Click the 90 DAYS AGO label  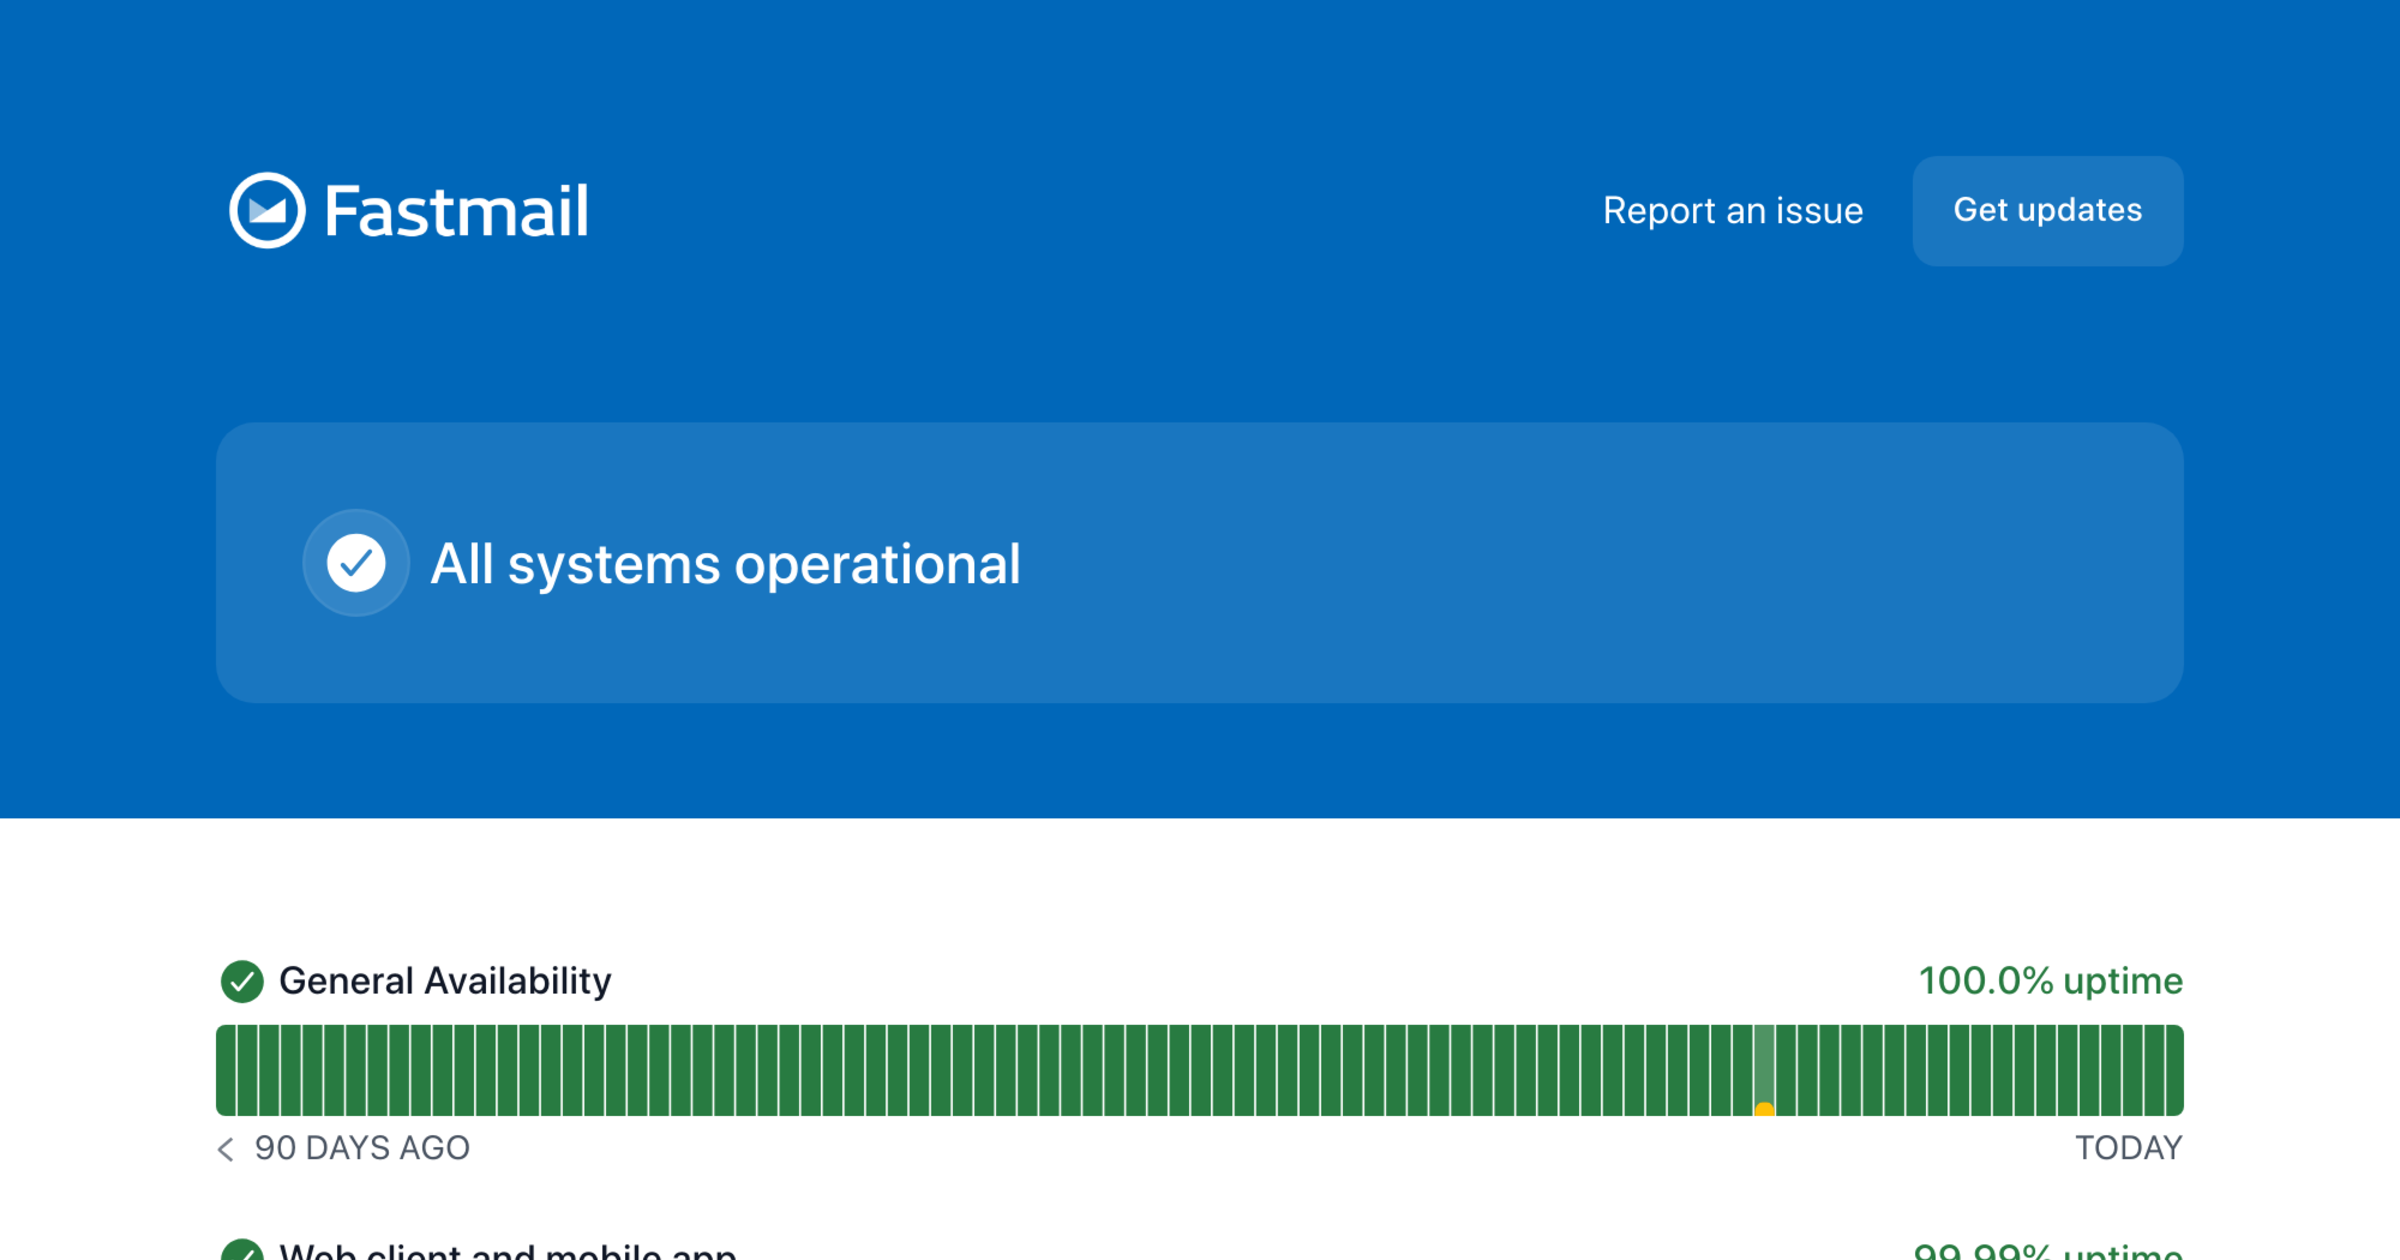(362, 1148)
